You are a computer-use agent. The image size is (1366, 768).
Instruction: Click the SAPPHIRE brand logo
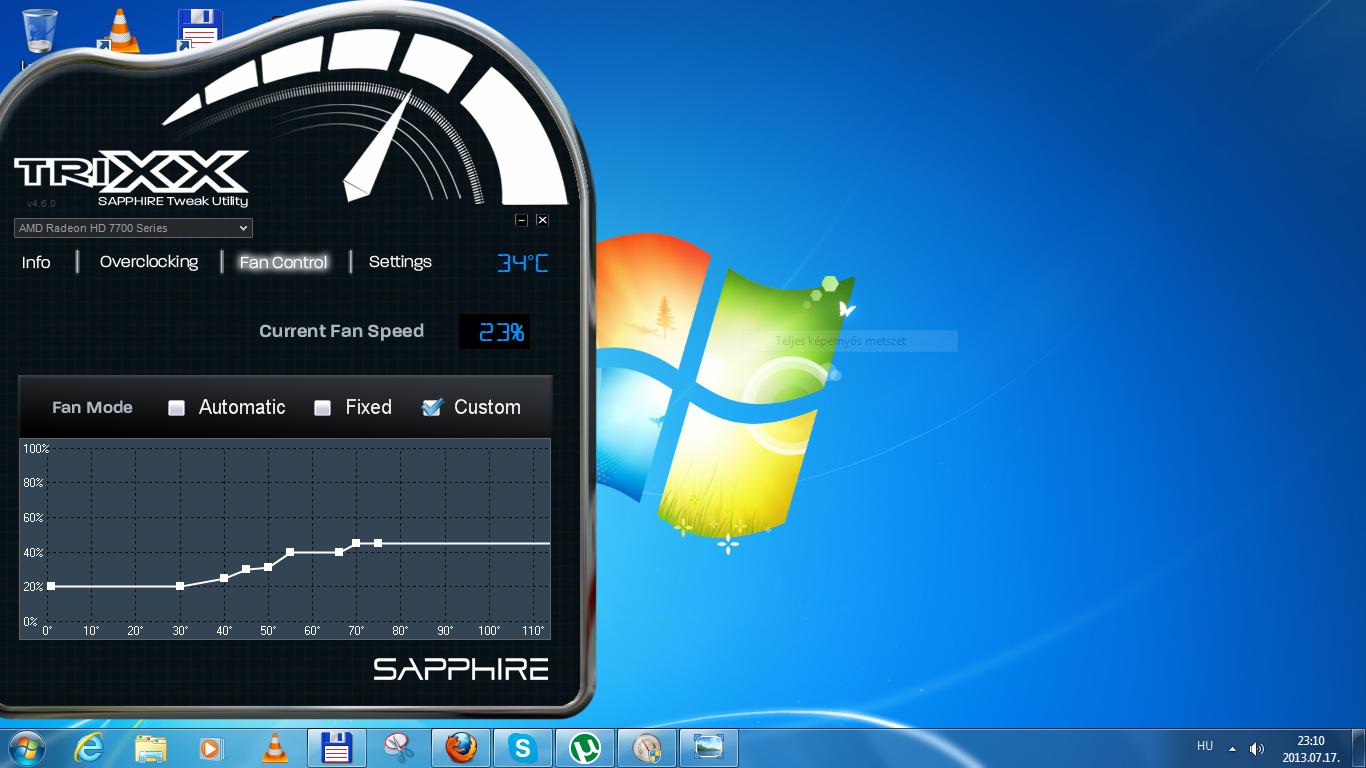[x=461, y=669]
